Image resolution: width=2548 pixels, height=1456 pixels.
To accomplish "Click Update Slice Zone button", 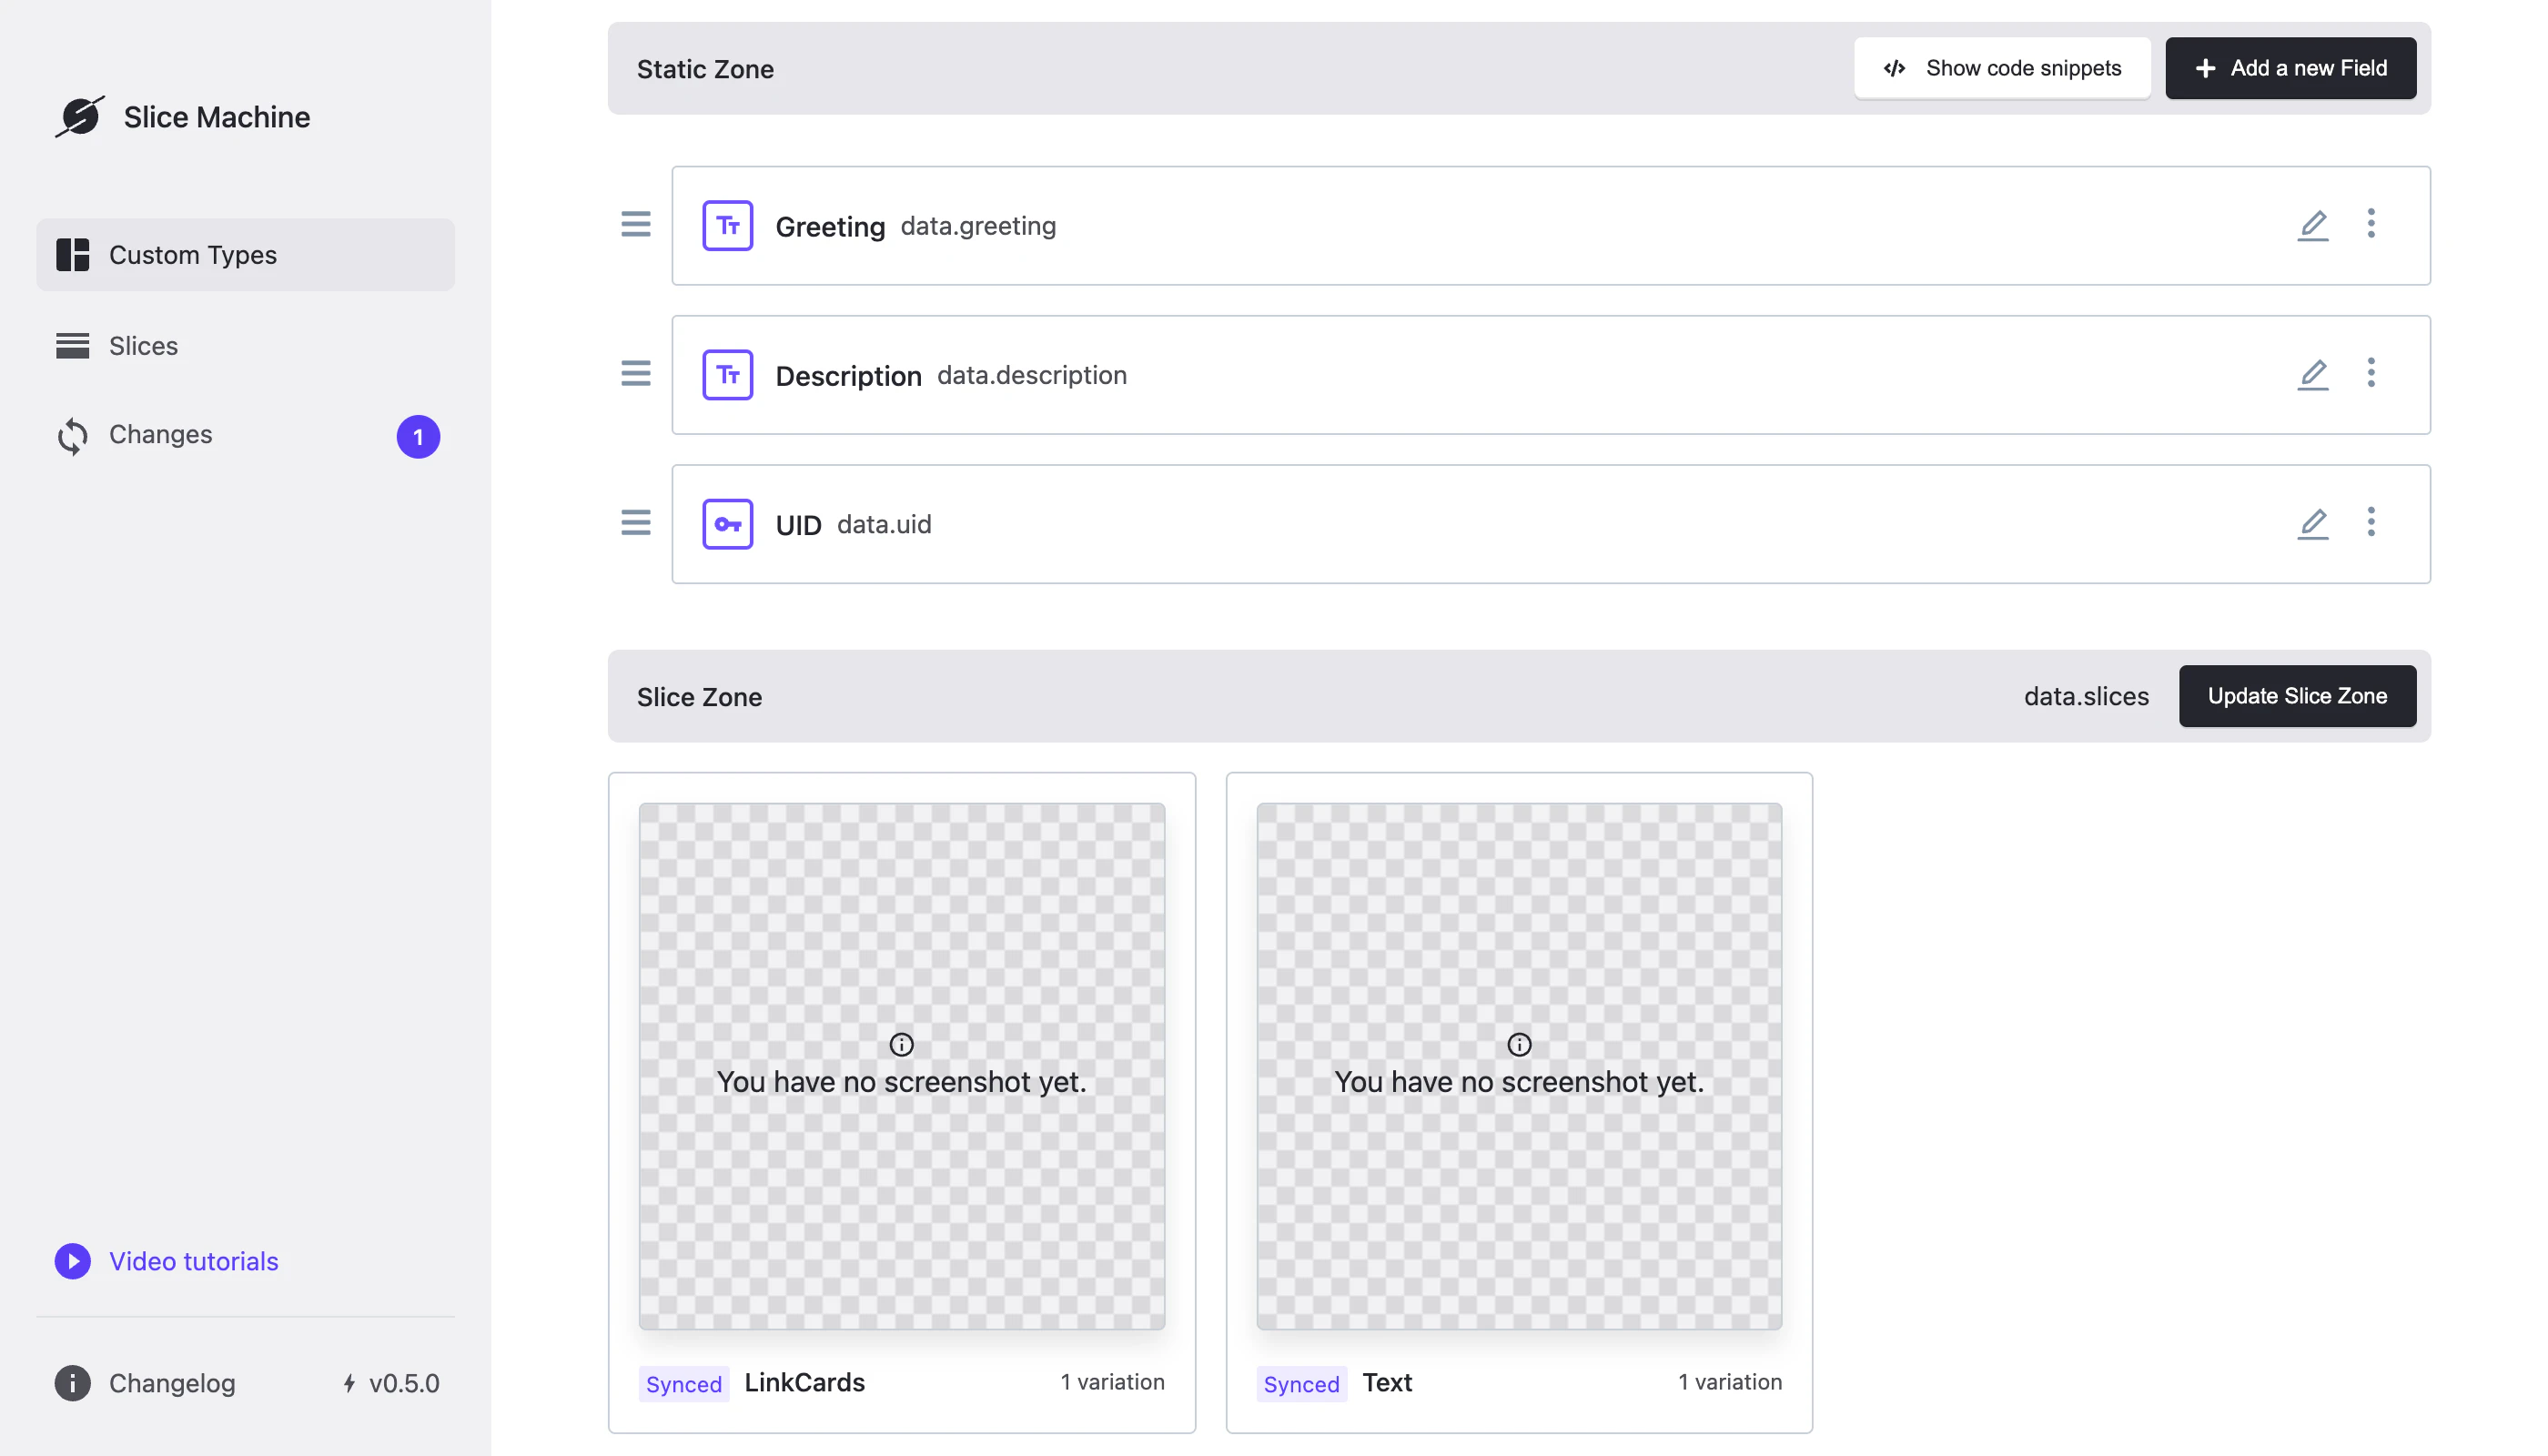I will [2298, 696].
